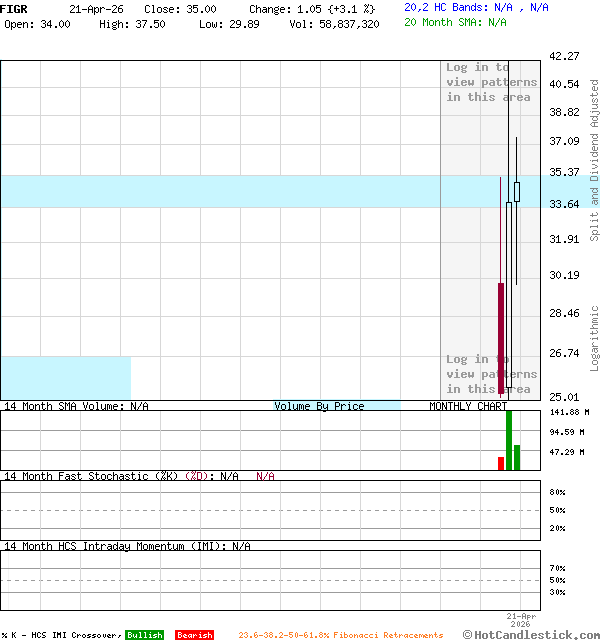Click the green Bullish legend badge
The height and width of the screenshot is (640, 600).
(x=144, y=635)
